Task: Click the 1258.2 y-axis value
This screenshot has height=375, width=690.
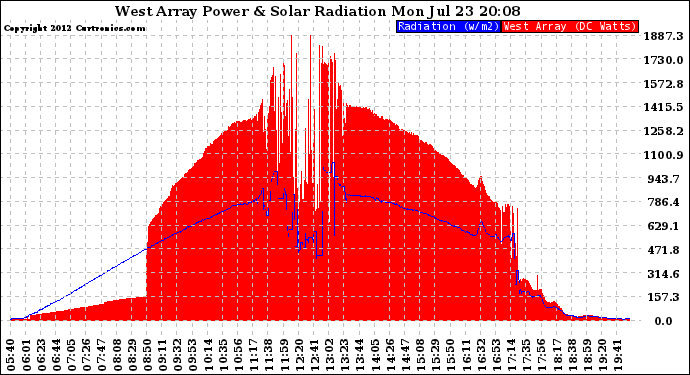Action: coord(663,131)
